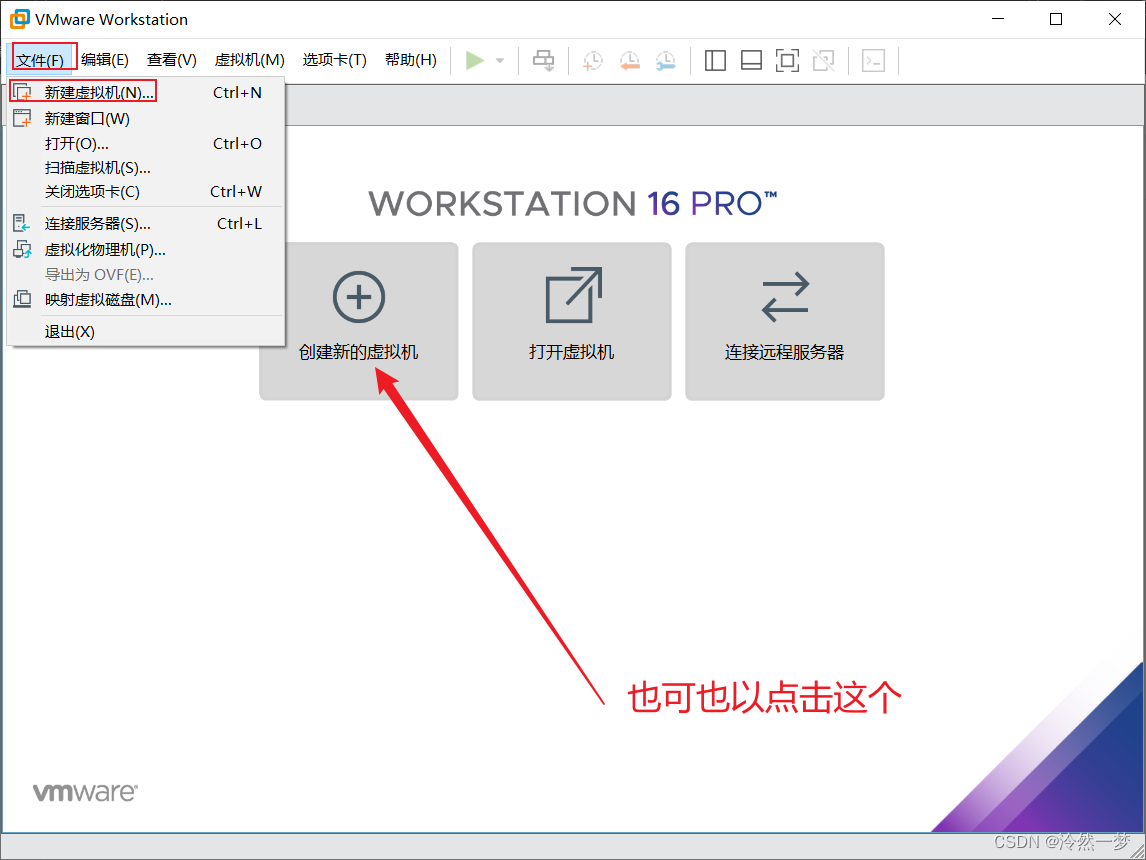Screen dimensions: 1146x860
Task: Click the 虚拟化物理机 menu icon
Action: [23, 250]
